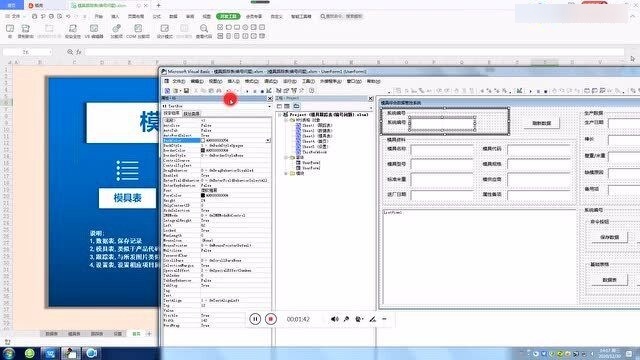Viewport: 640px width, 360px height.
Task: Open the Windows Start button
Action: coord(9,353)
